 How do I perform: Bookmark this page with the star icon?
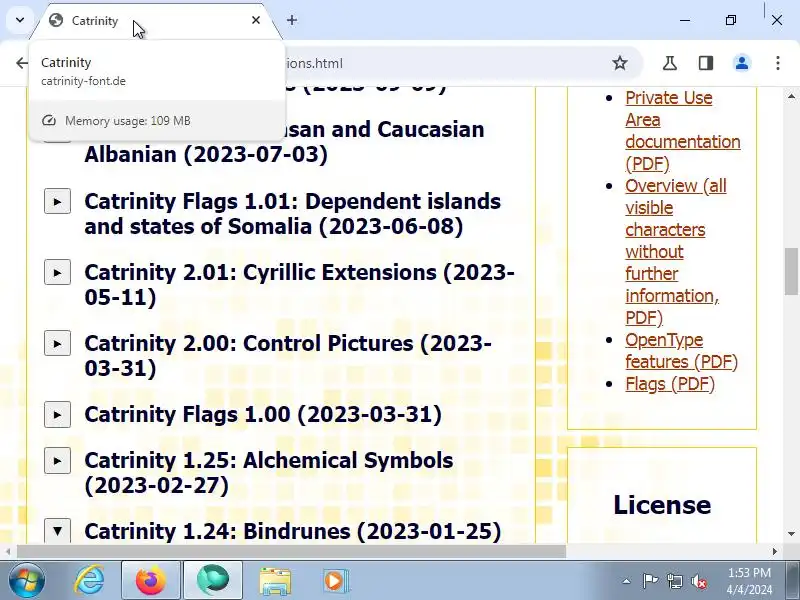coord(620,63)
